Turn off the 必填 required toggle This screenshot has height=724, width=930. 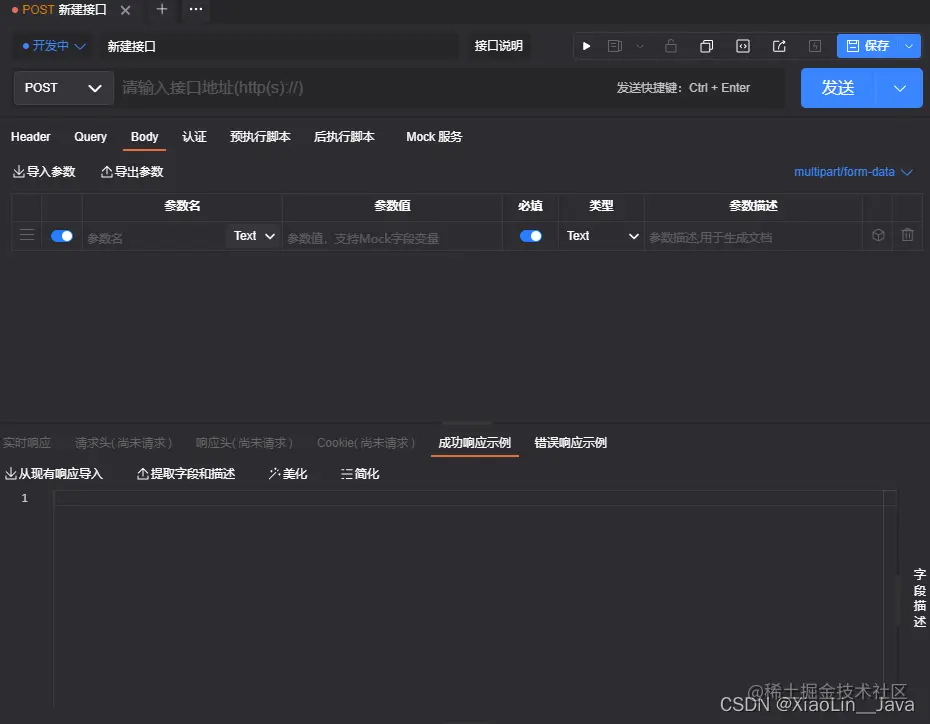(531, 235)
